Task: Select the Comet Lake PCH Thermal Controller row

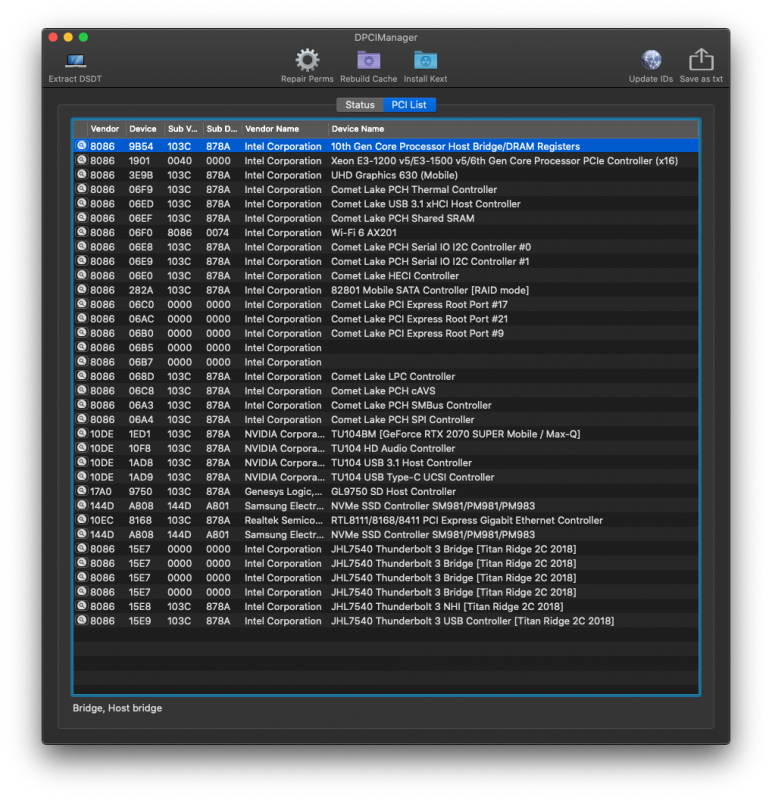Action: (413, 190)
